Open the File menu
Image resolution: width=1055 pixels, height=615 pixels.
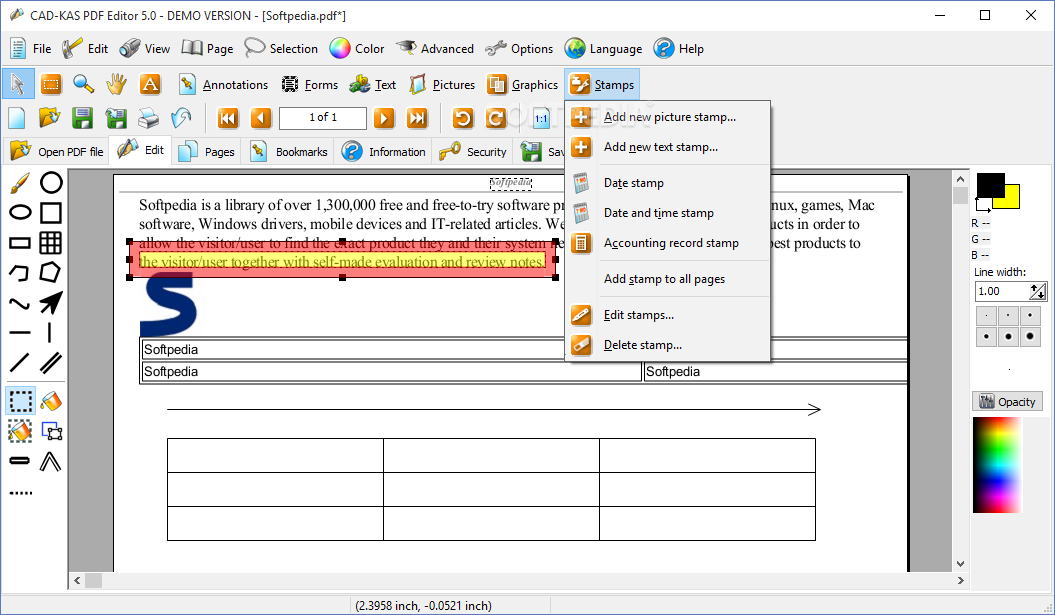[31, 48]
